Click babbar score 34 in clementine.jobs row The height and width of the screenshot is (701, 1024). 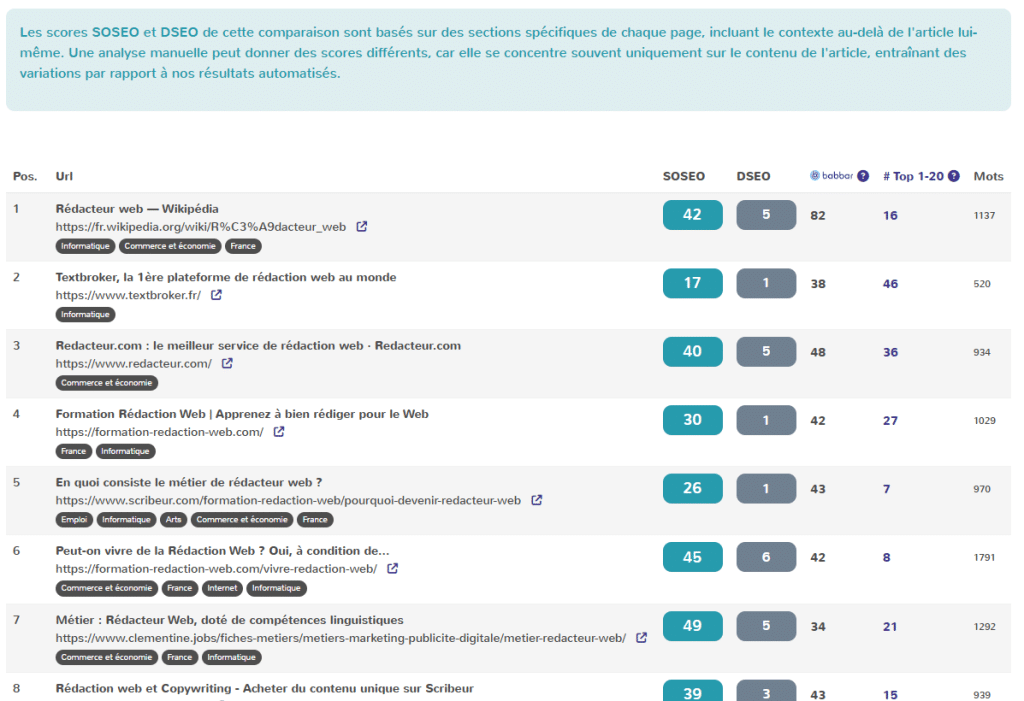coord(818,627)
